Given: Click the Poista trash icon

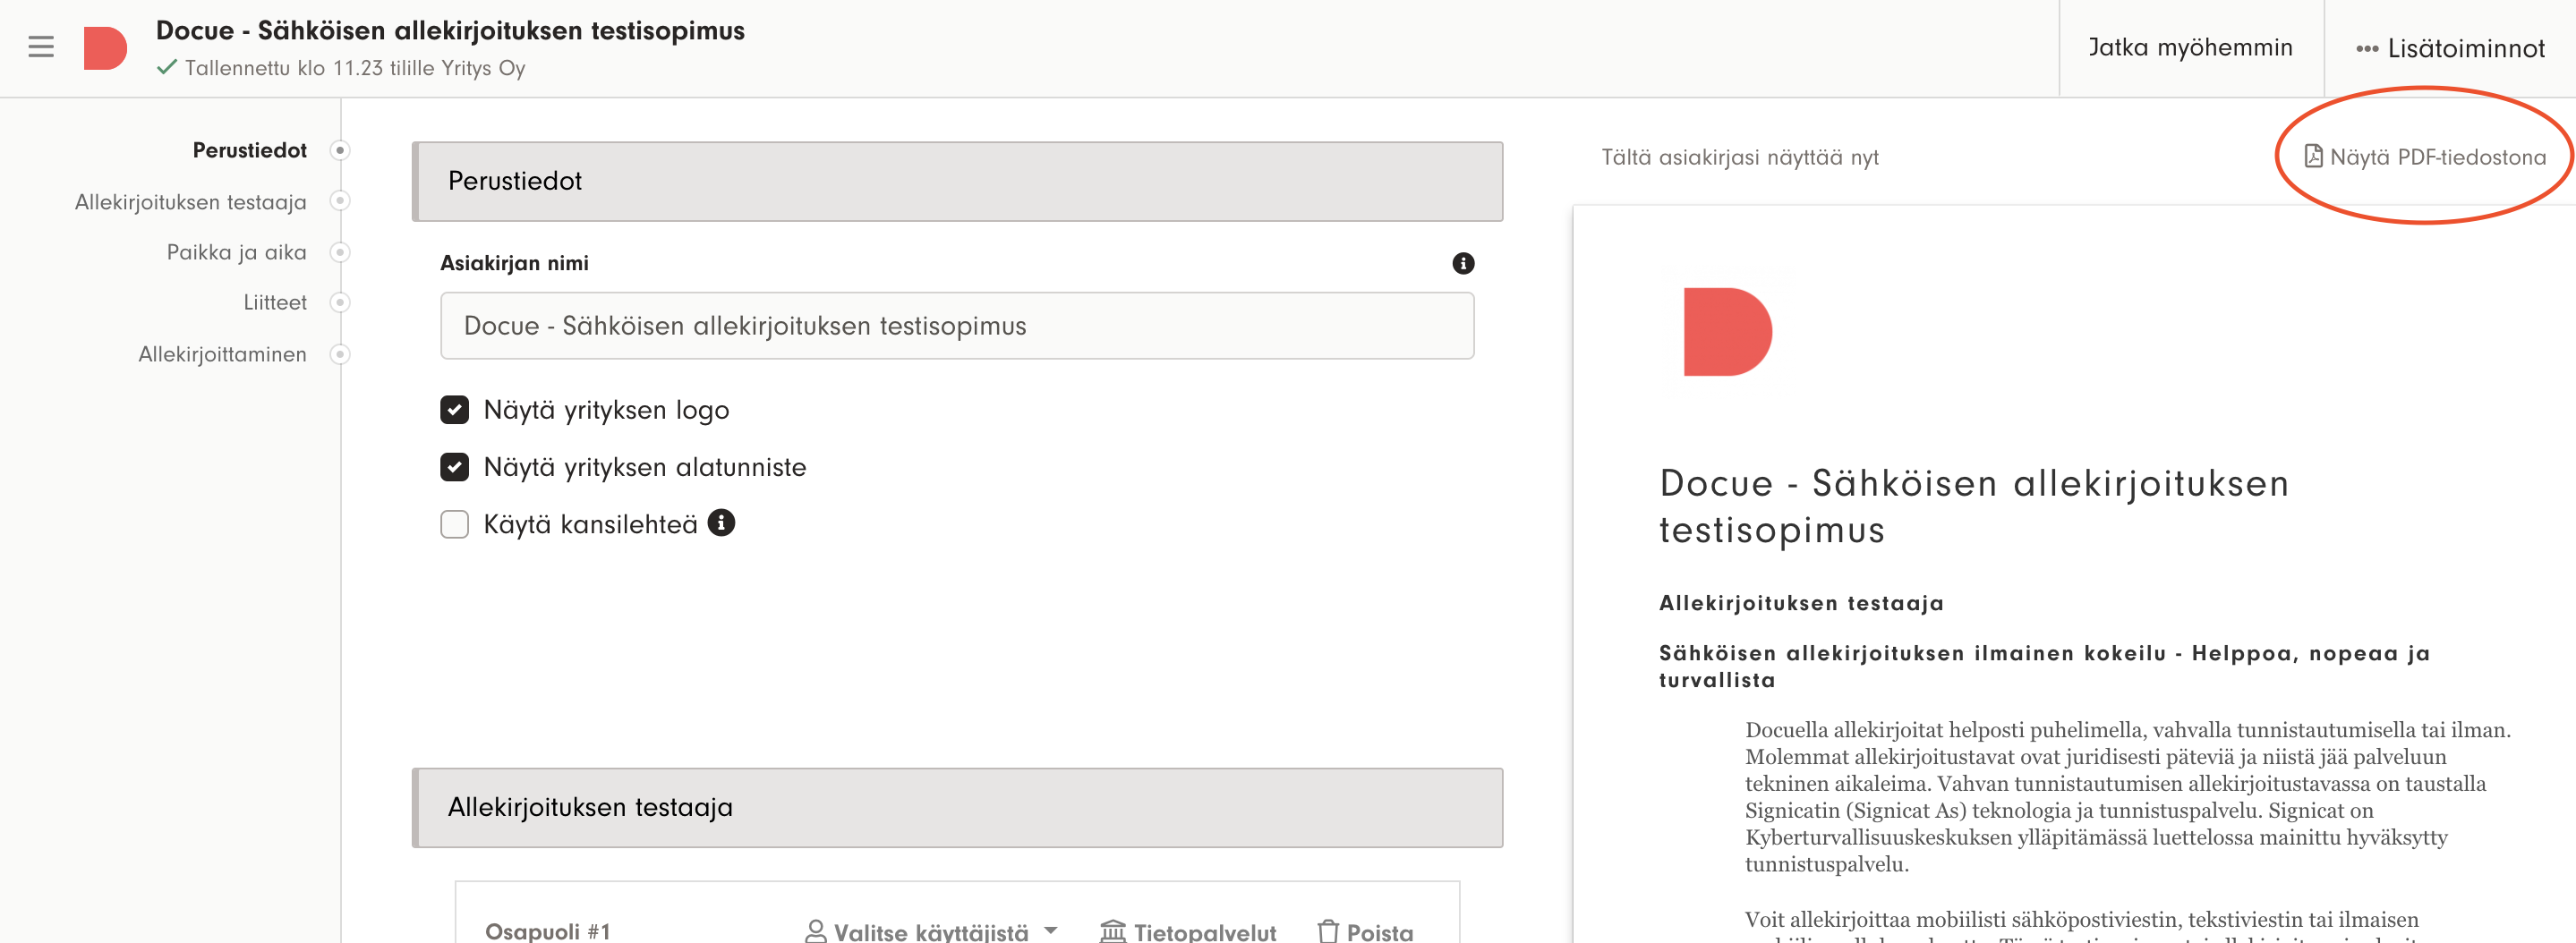Looking at the screenshot, I should tap(1327, 931).
